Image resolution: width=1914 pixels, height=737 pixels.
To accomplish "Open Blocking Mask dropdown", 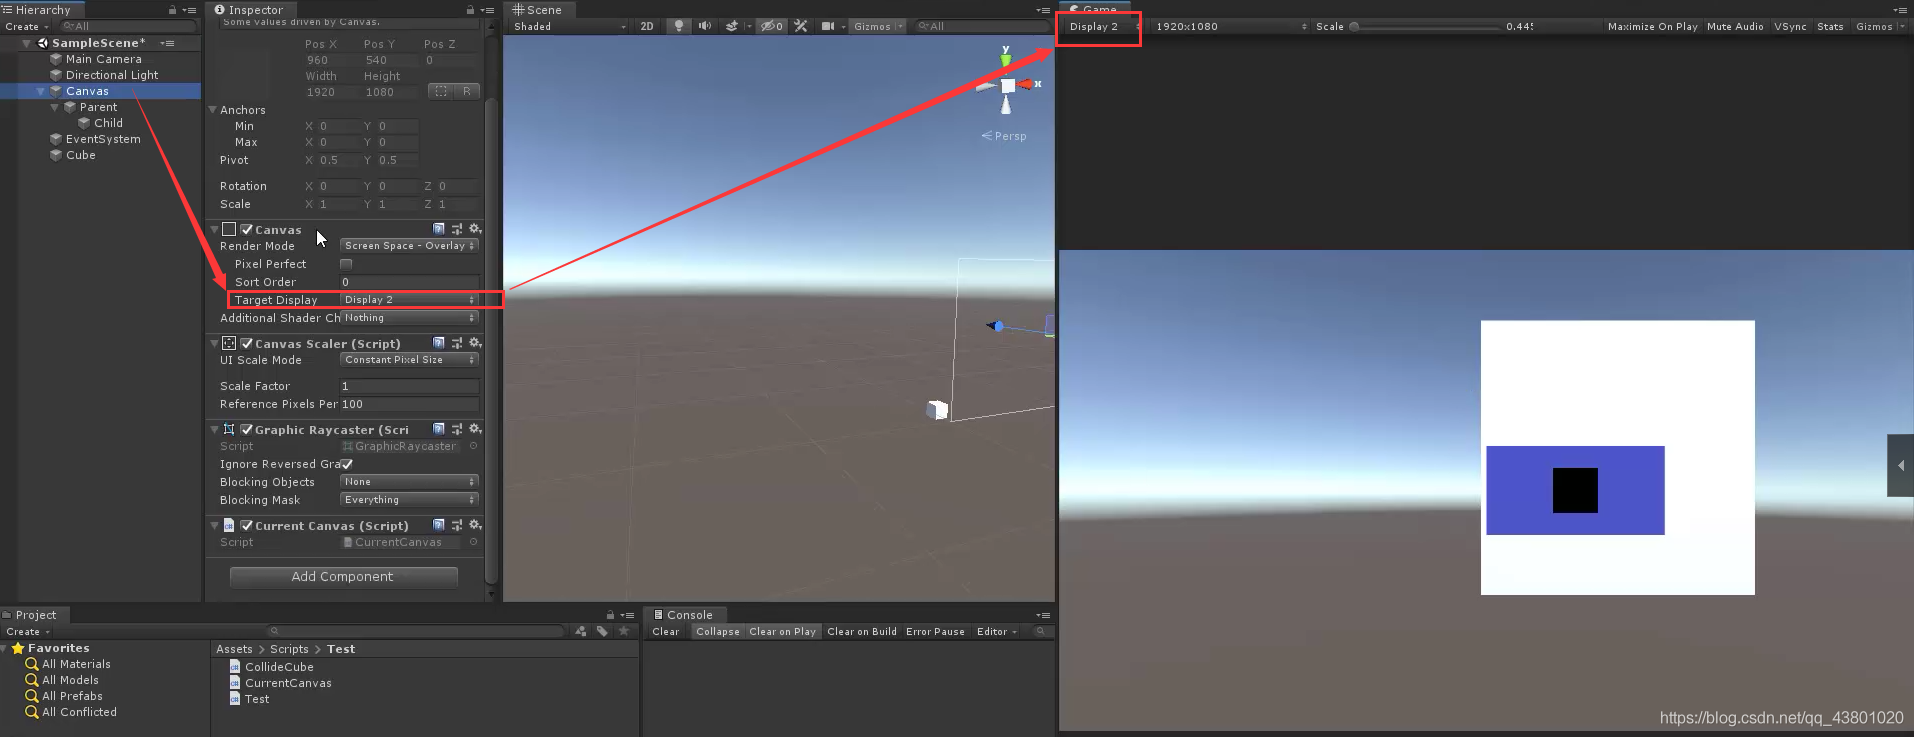I will click(x=409, y=500).
